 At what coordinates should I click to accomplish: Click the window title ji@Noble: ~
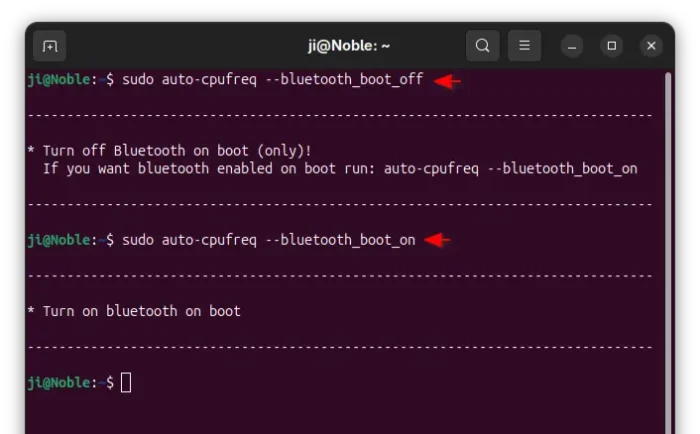(349, 46)
